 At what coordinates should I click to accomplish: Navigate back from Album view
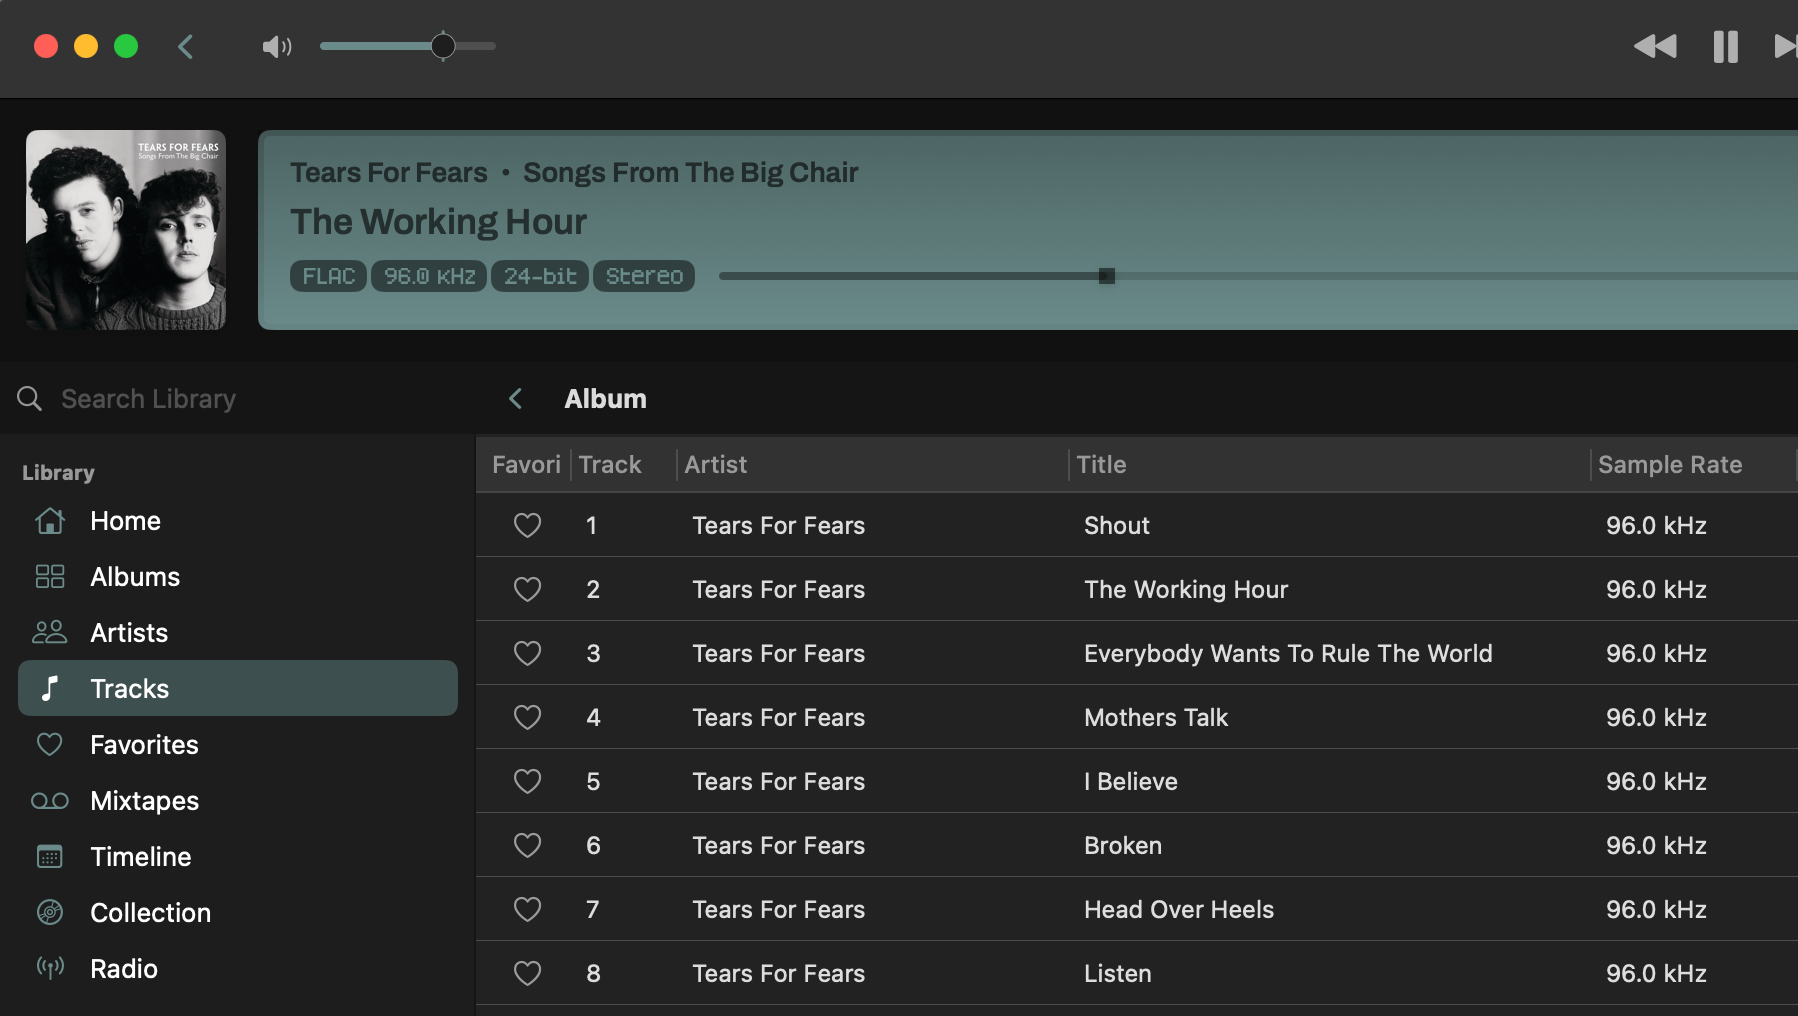click(516, 399)
